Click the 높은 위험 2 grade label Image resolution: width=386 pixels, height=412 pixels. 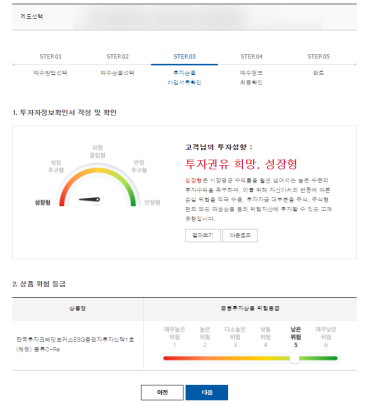(205, 337)
